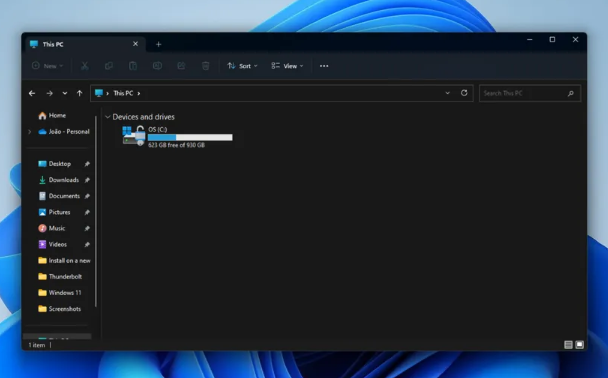Go forward with the right arrow
608x378 pixels.
[49, 93]
